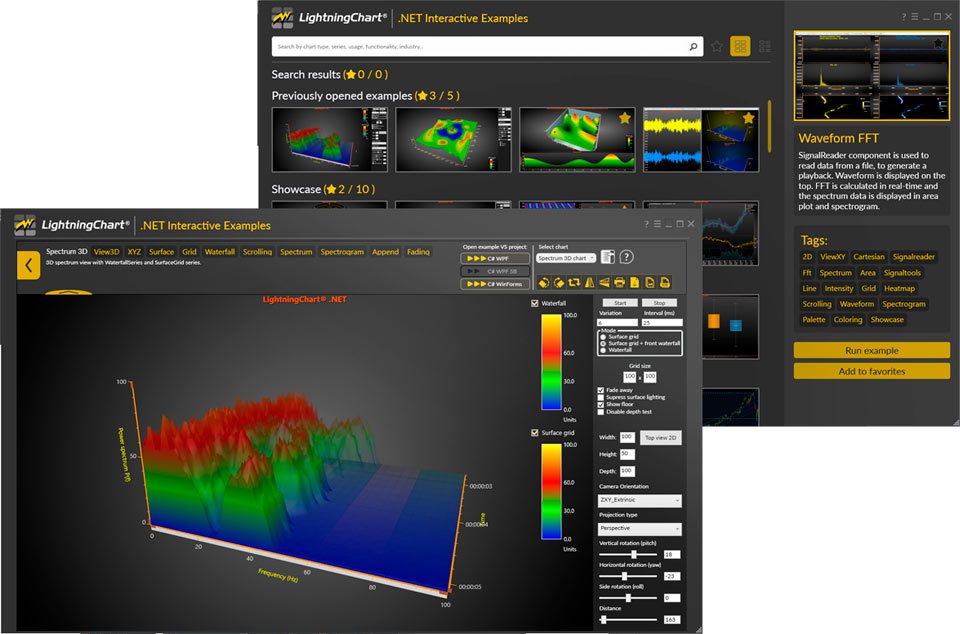Switch to the list view icon

765,47
